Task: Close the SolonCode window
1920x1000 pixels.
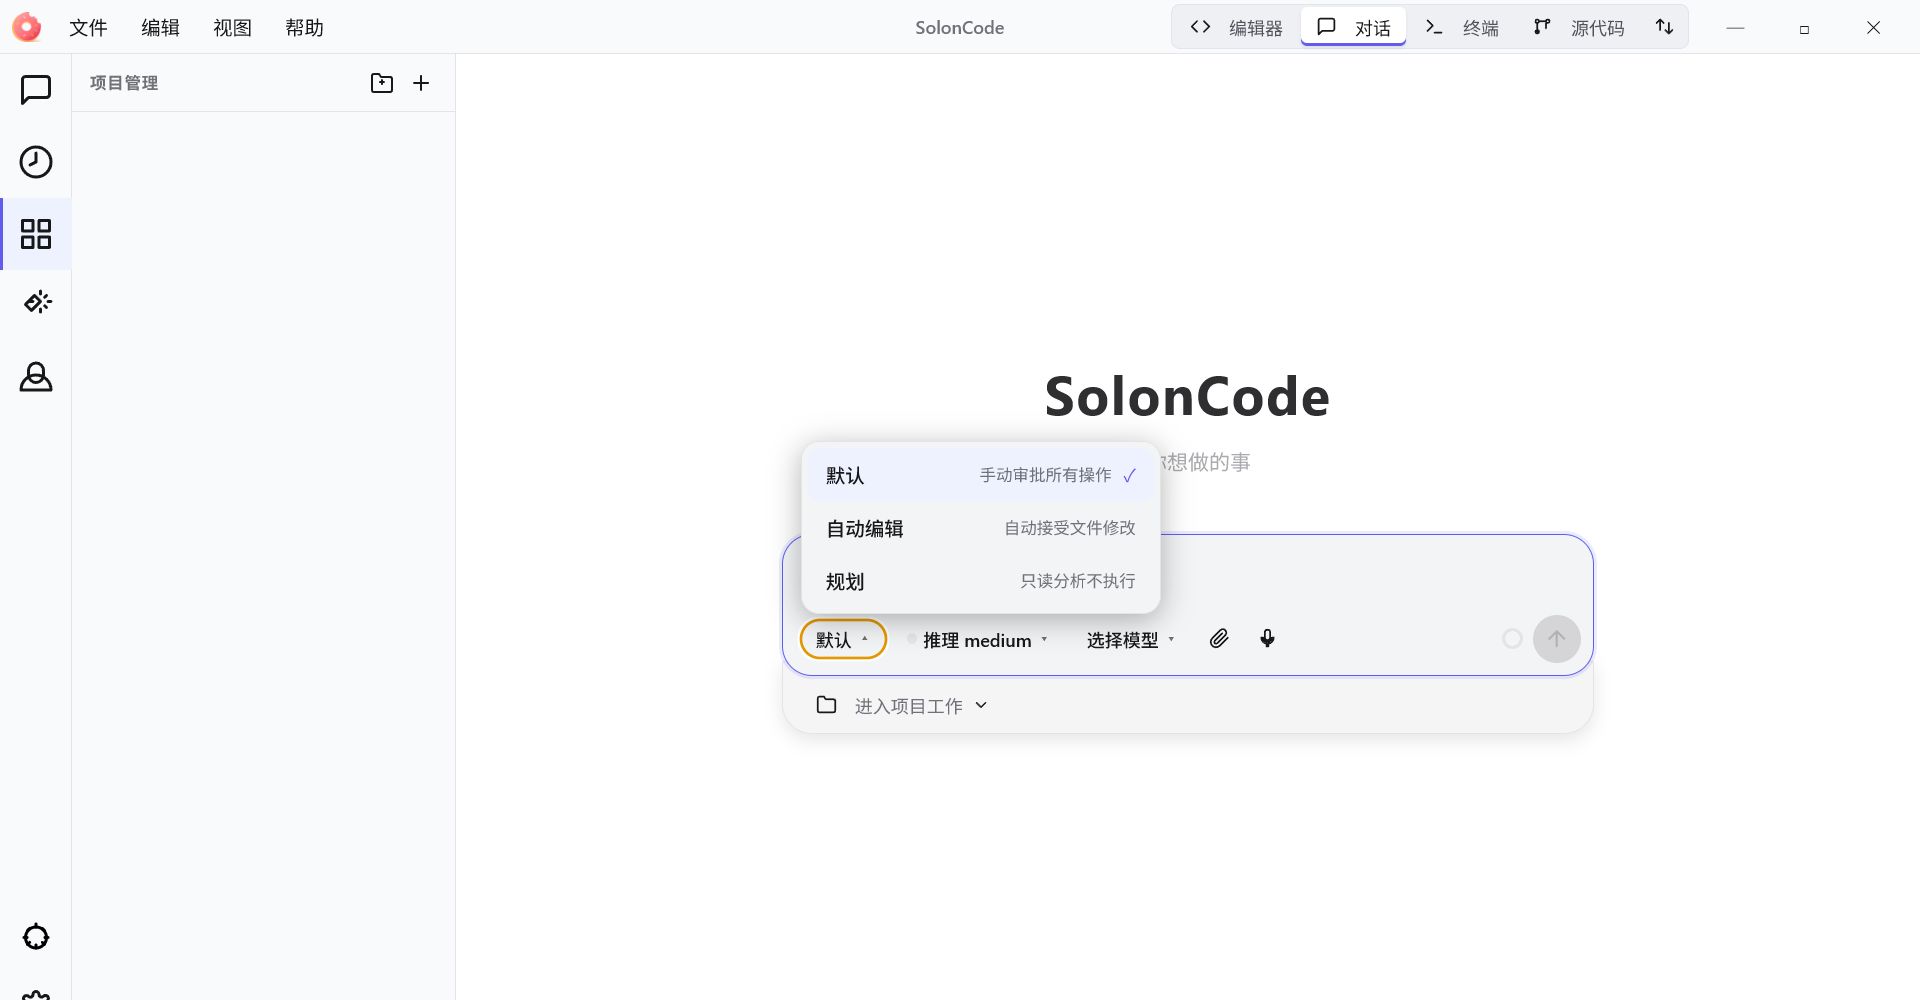Action: point(1873,28)
